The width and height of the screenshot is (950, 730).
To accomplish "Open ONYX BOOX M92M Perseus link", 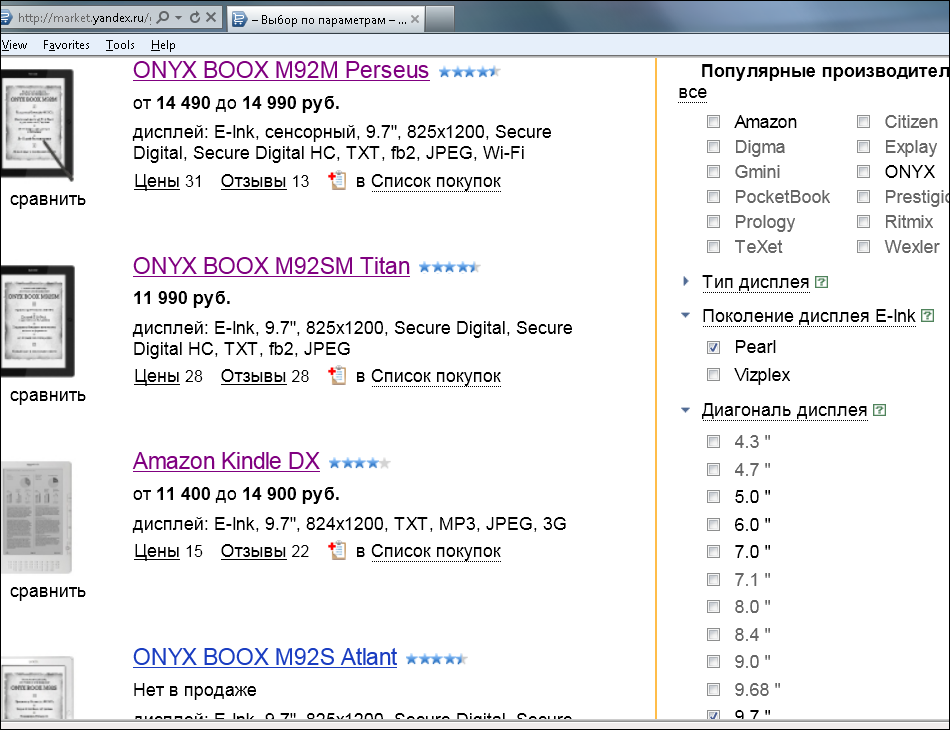I will click(281, 70).
